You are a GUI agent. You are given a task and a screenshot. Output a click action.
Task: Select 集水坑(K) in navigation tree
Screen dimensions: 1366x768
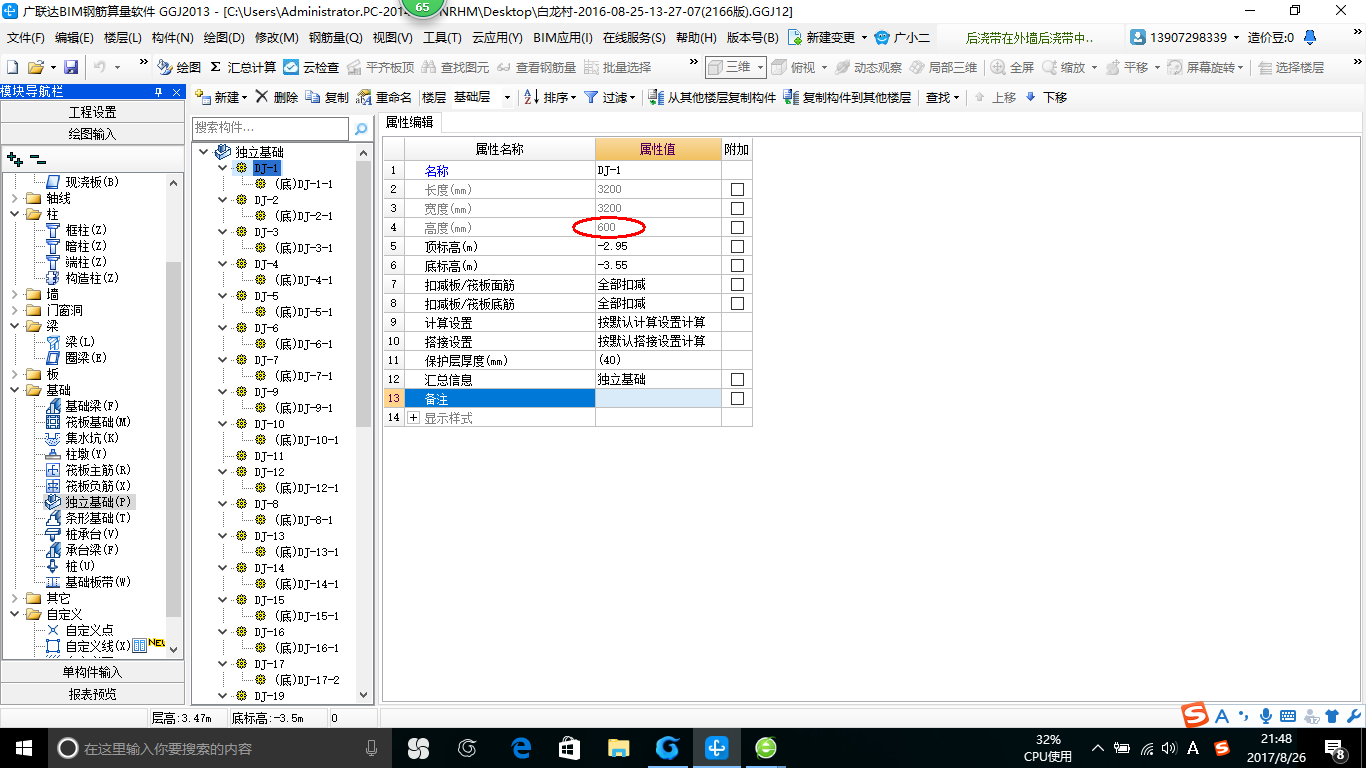(x=83, y=438)
